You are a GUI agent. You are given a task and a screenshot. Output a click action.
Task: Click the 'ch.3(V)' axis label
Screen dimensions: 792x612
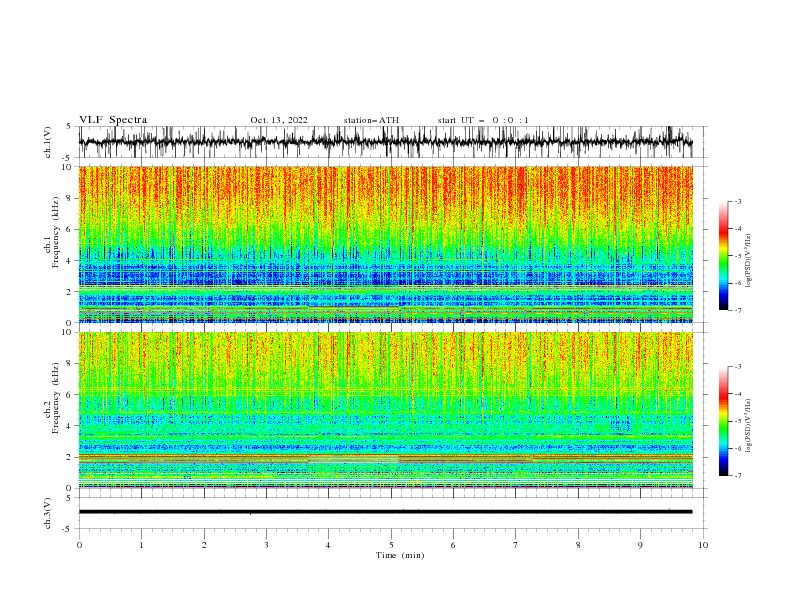[x=48, y=513]
